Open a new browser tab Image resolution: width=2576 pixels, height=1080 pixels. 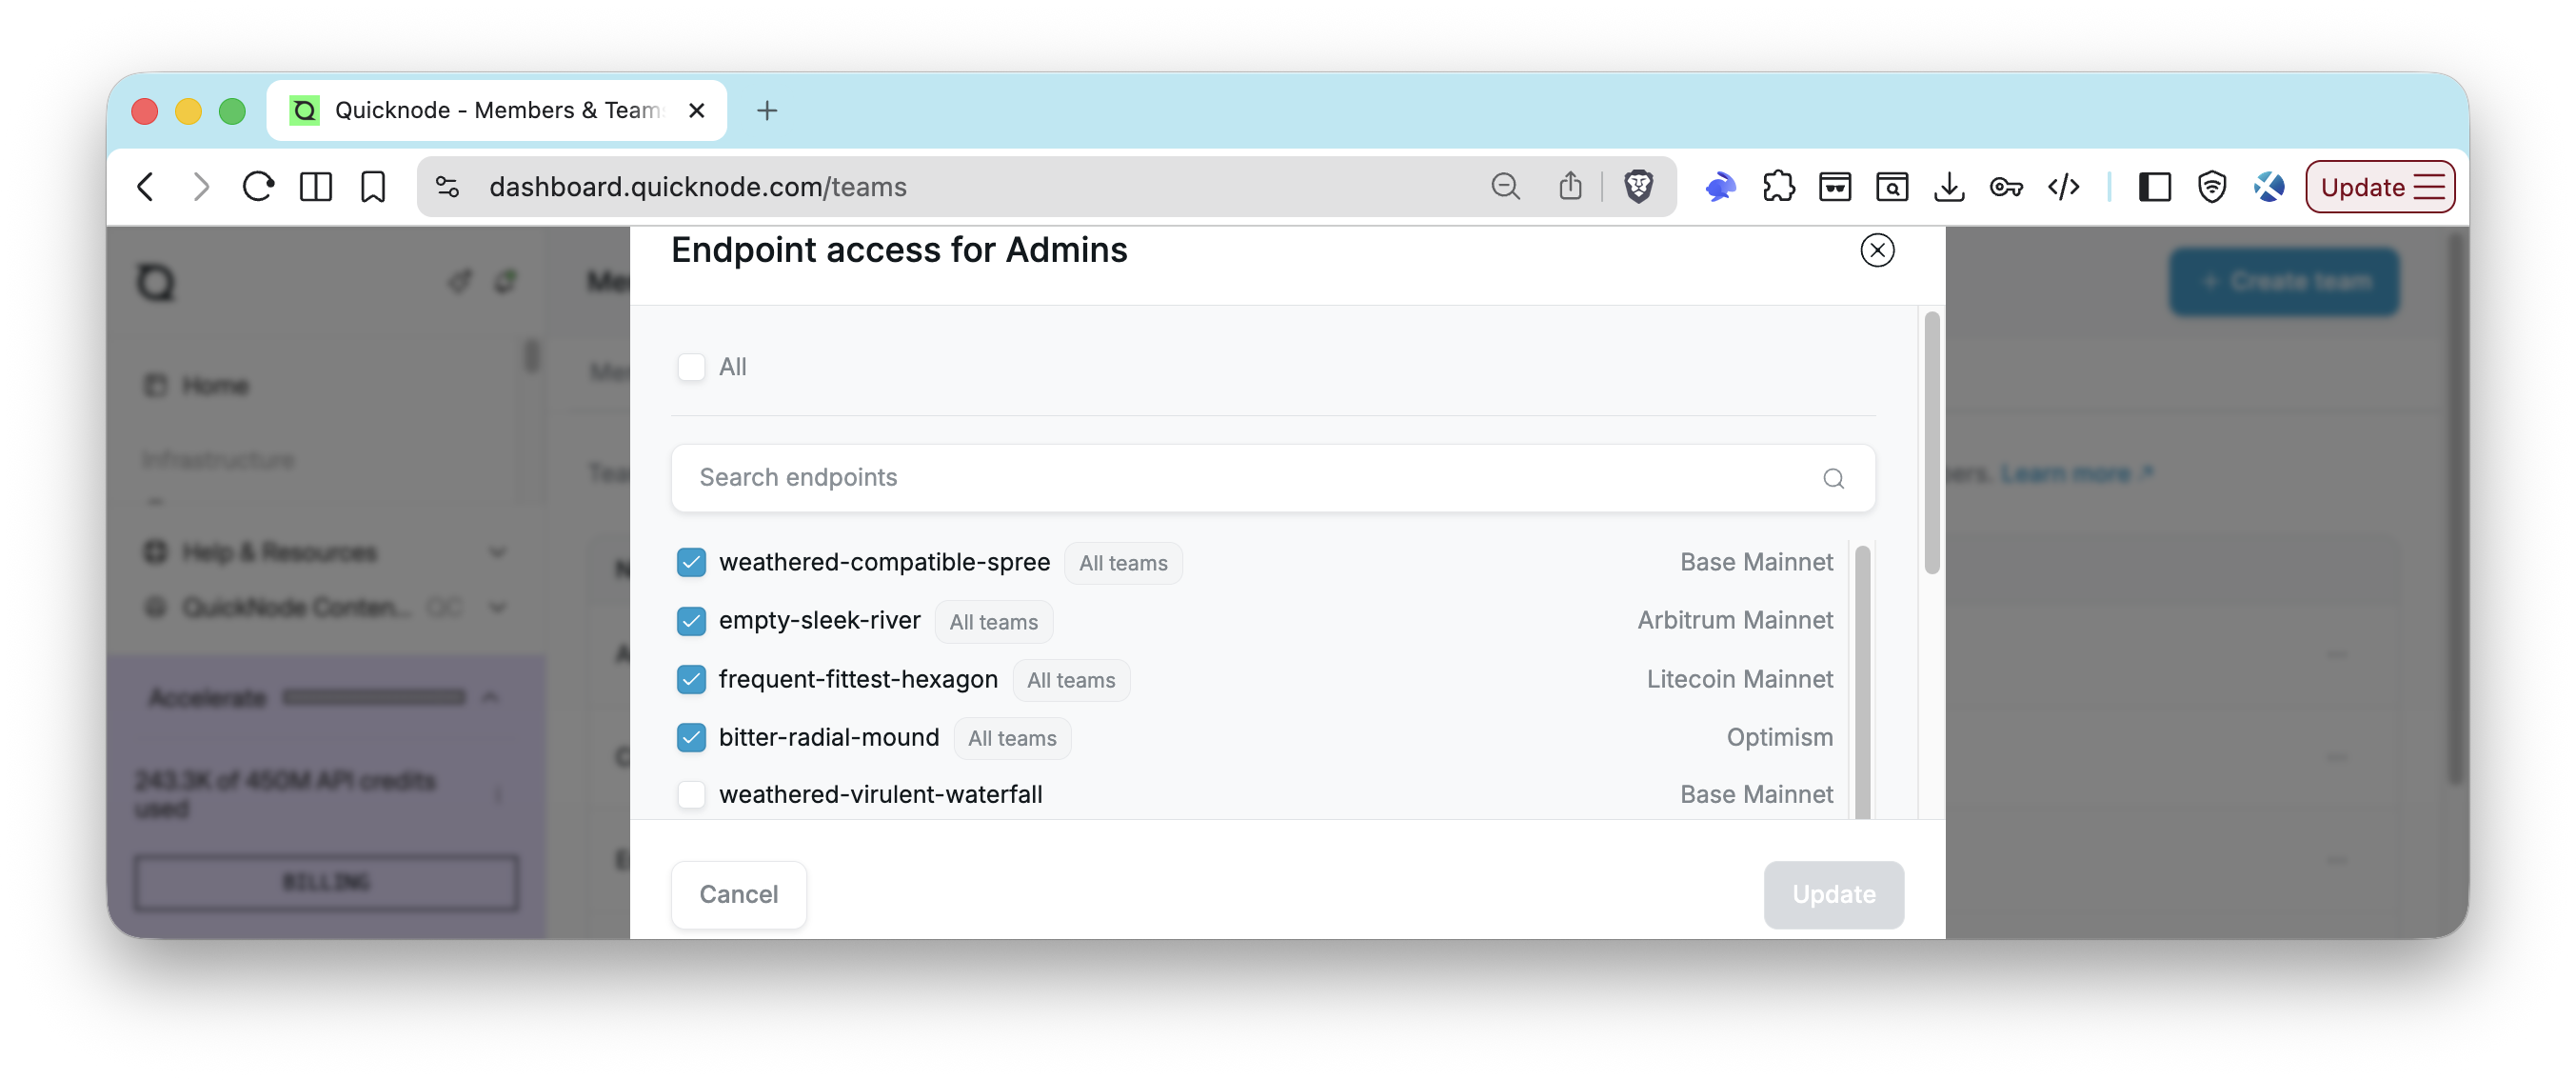[767, 110]
